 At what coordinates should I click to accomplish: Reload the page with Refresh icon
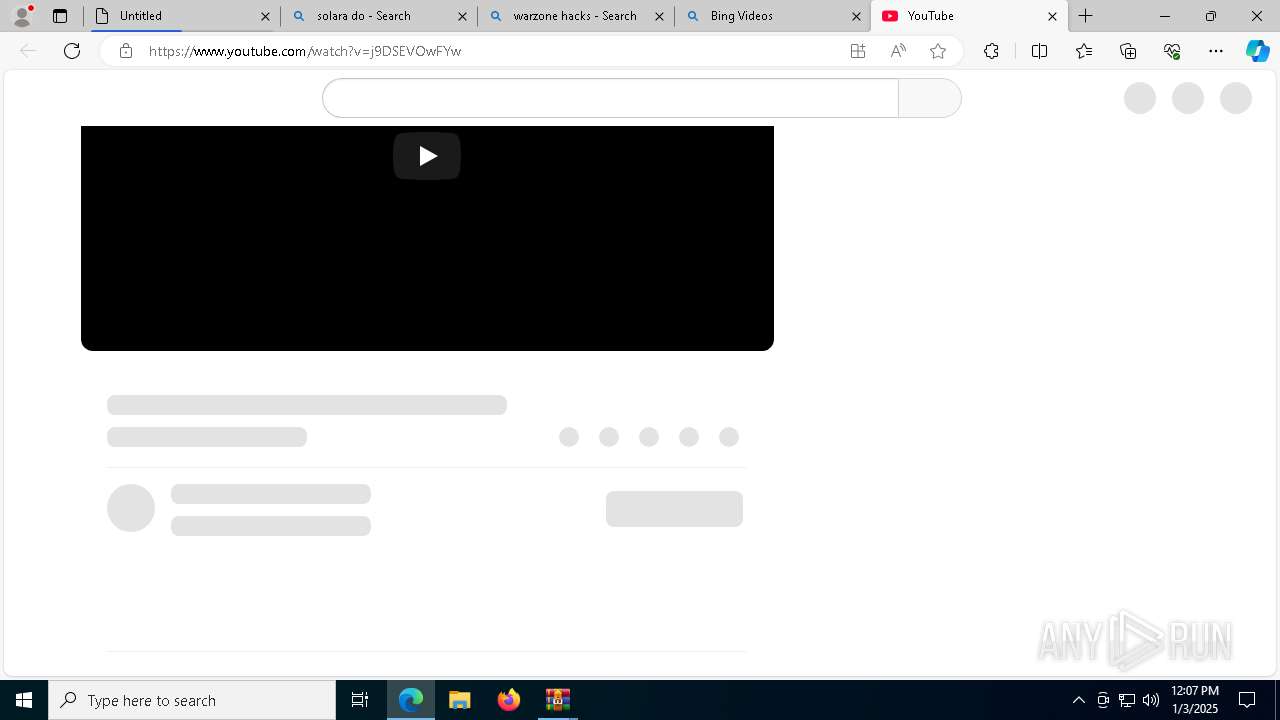click(x=72, y=51)
